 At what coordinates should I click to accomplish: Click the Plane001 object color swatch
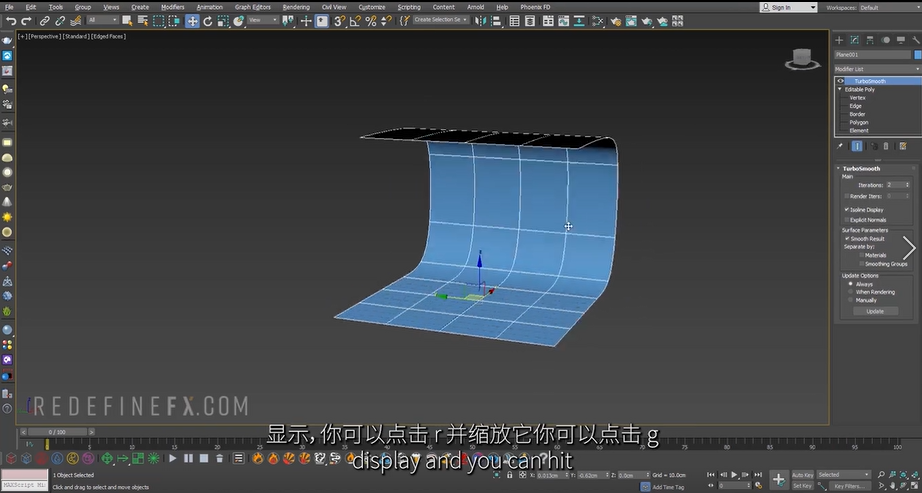[x=917, y=55]
